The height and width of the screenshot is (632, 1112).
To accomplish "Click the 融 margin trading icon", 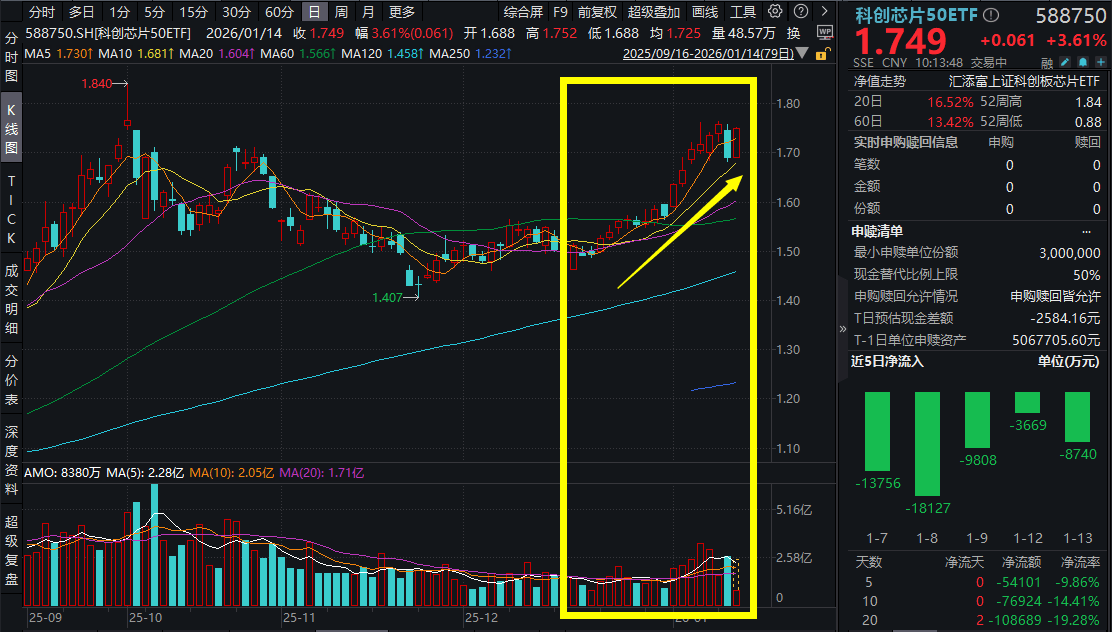I will pos(1046,61).
